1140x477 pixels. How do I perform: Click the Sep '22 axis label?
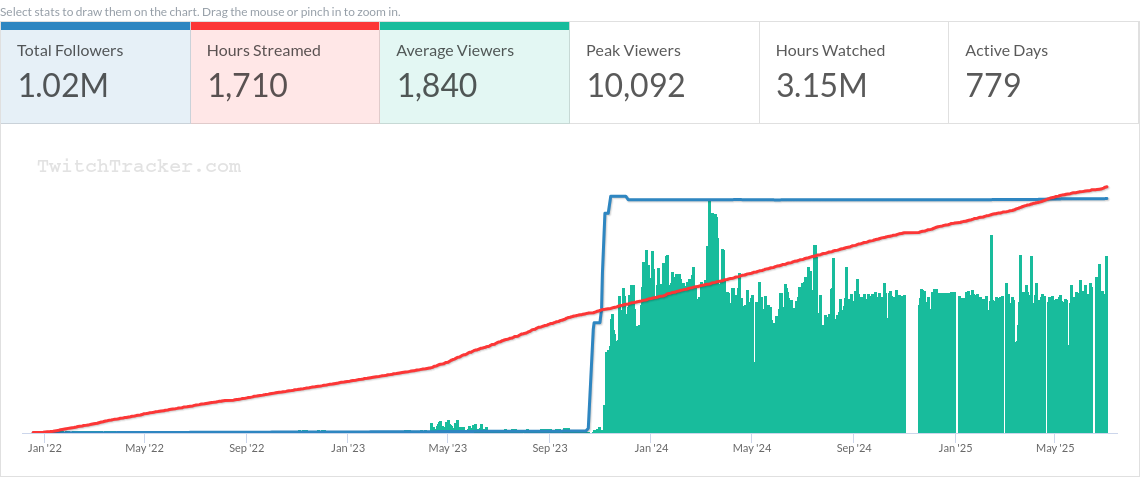point(246,449)
